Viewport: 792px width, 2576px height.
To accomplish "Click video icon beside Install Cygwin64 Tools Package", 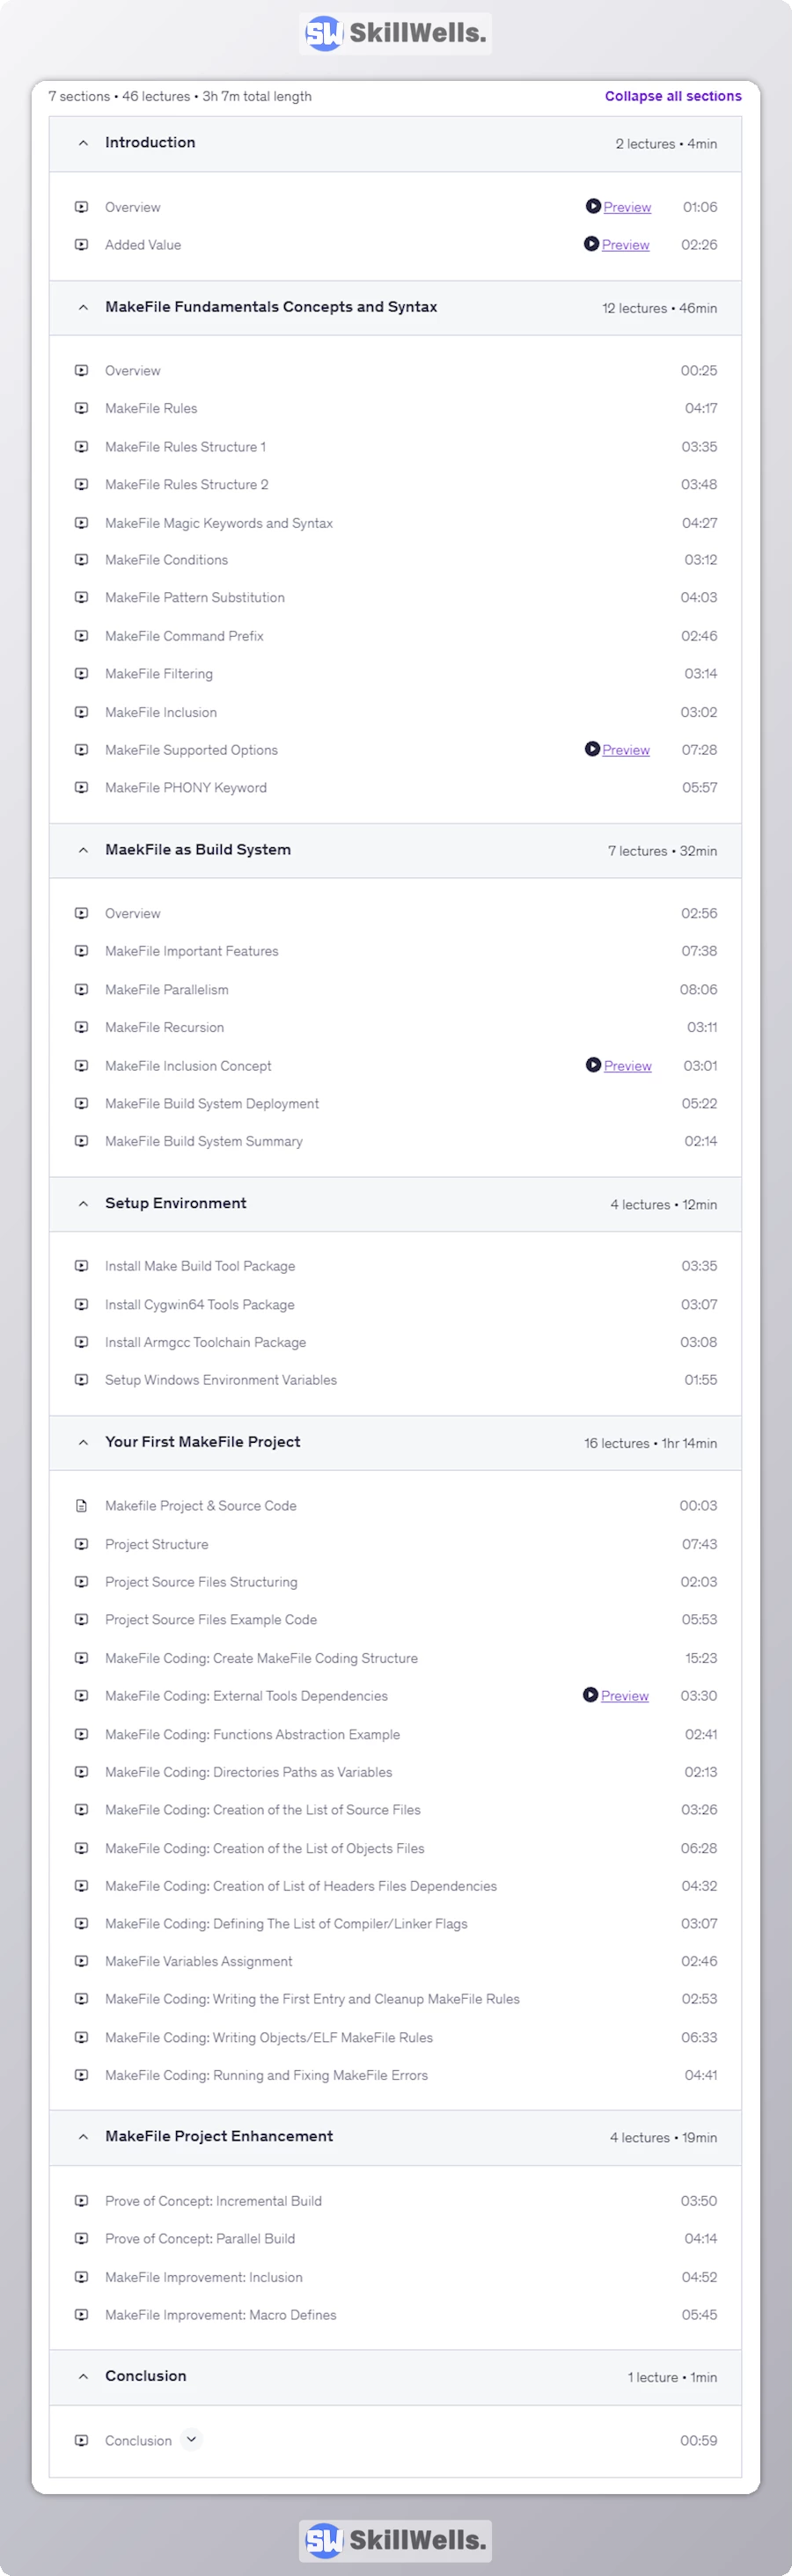I will coord(82,1305).
